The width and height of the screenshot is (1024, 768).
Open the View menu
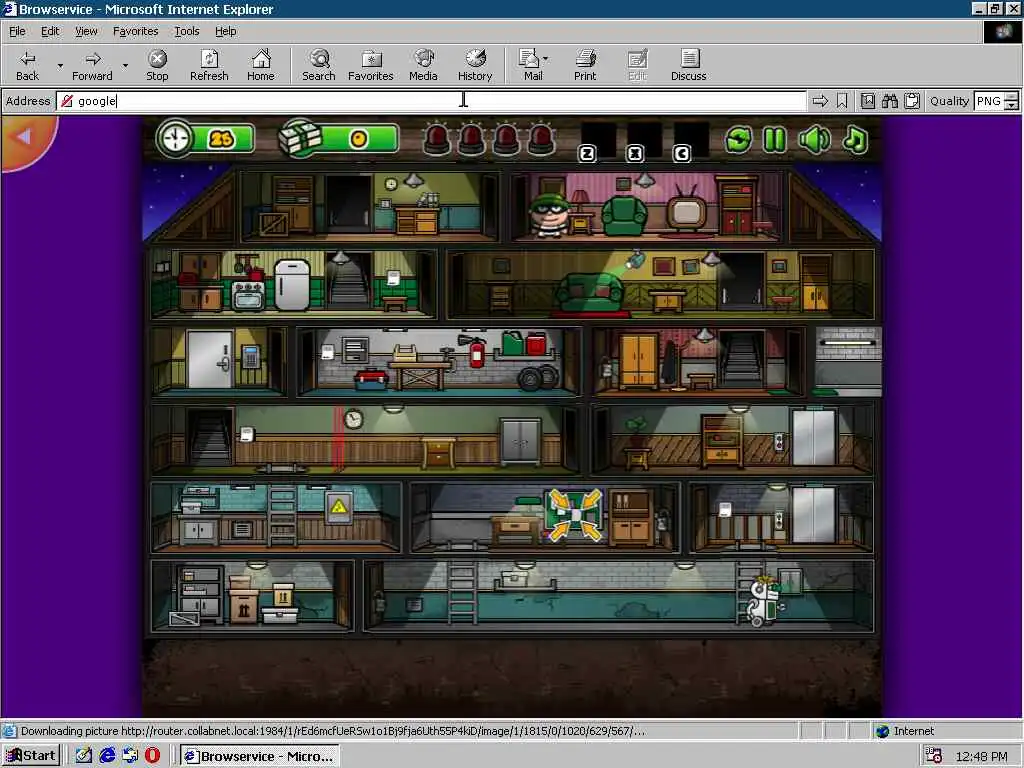point(86,31)
